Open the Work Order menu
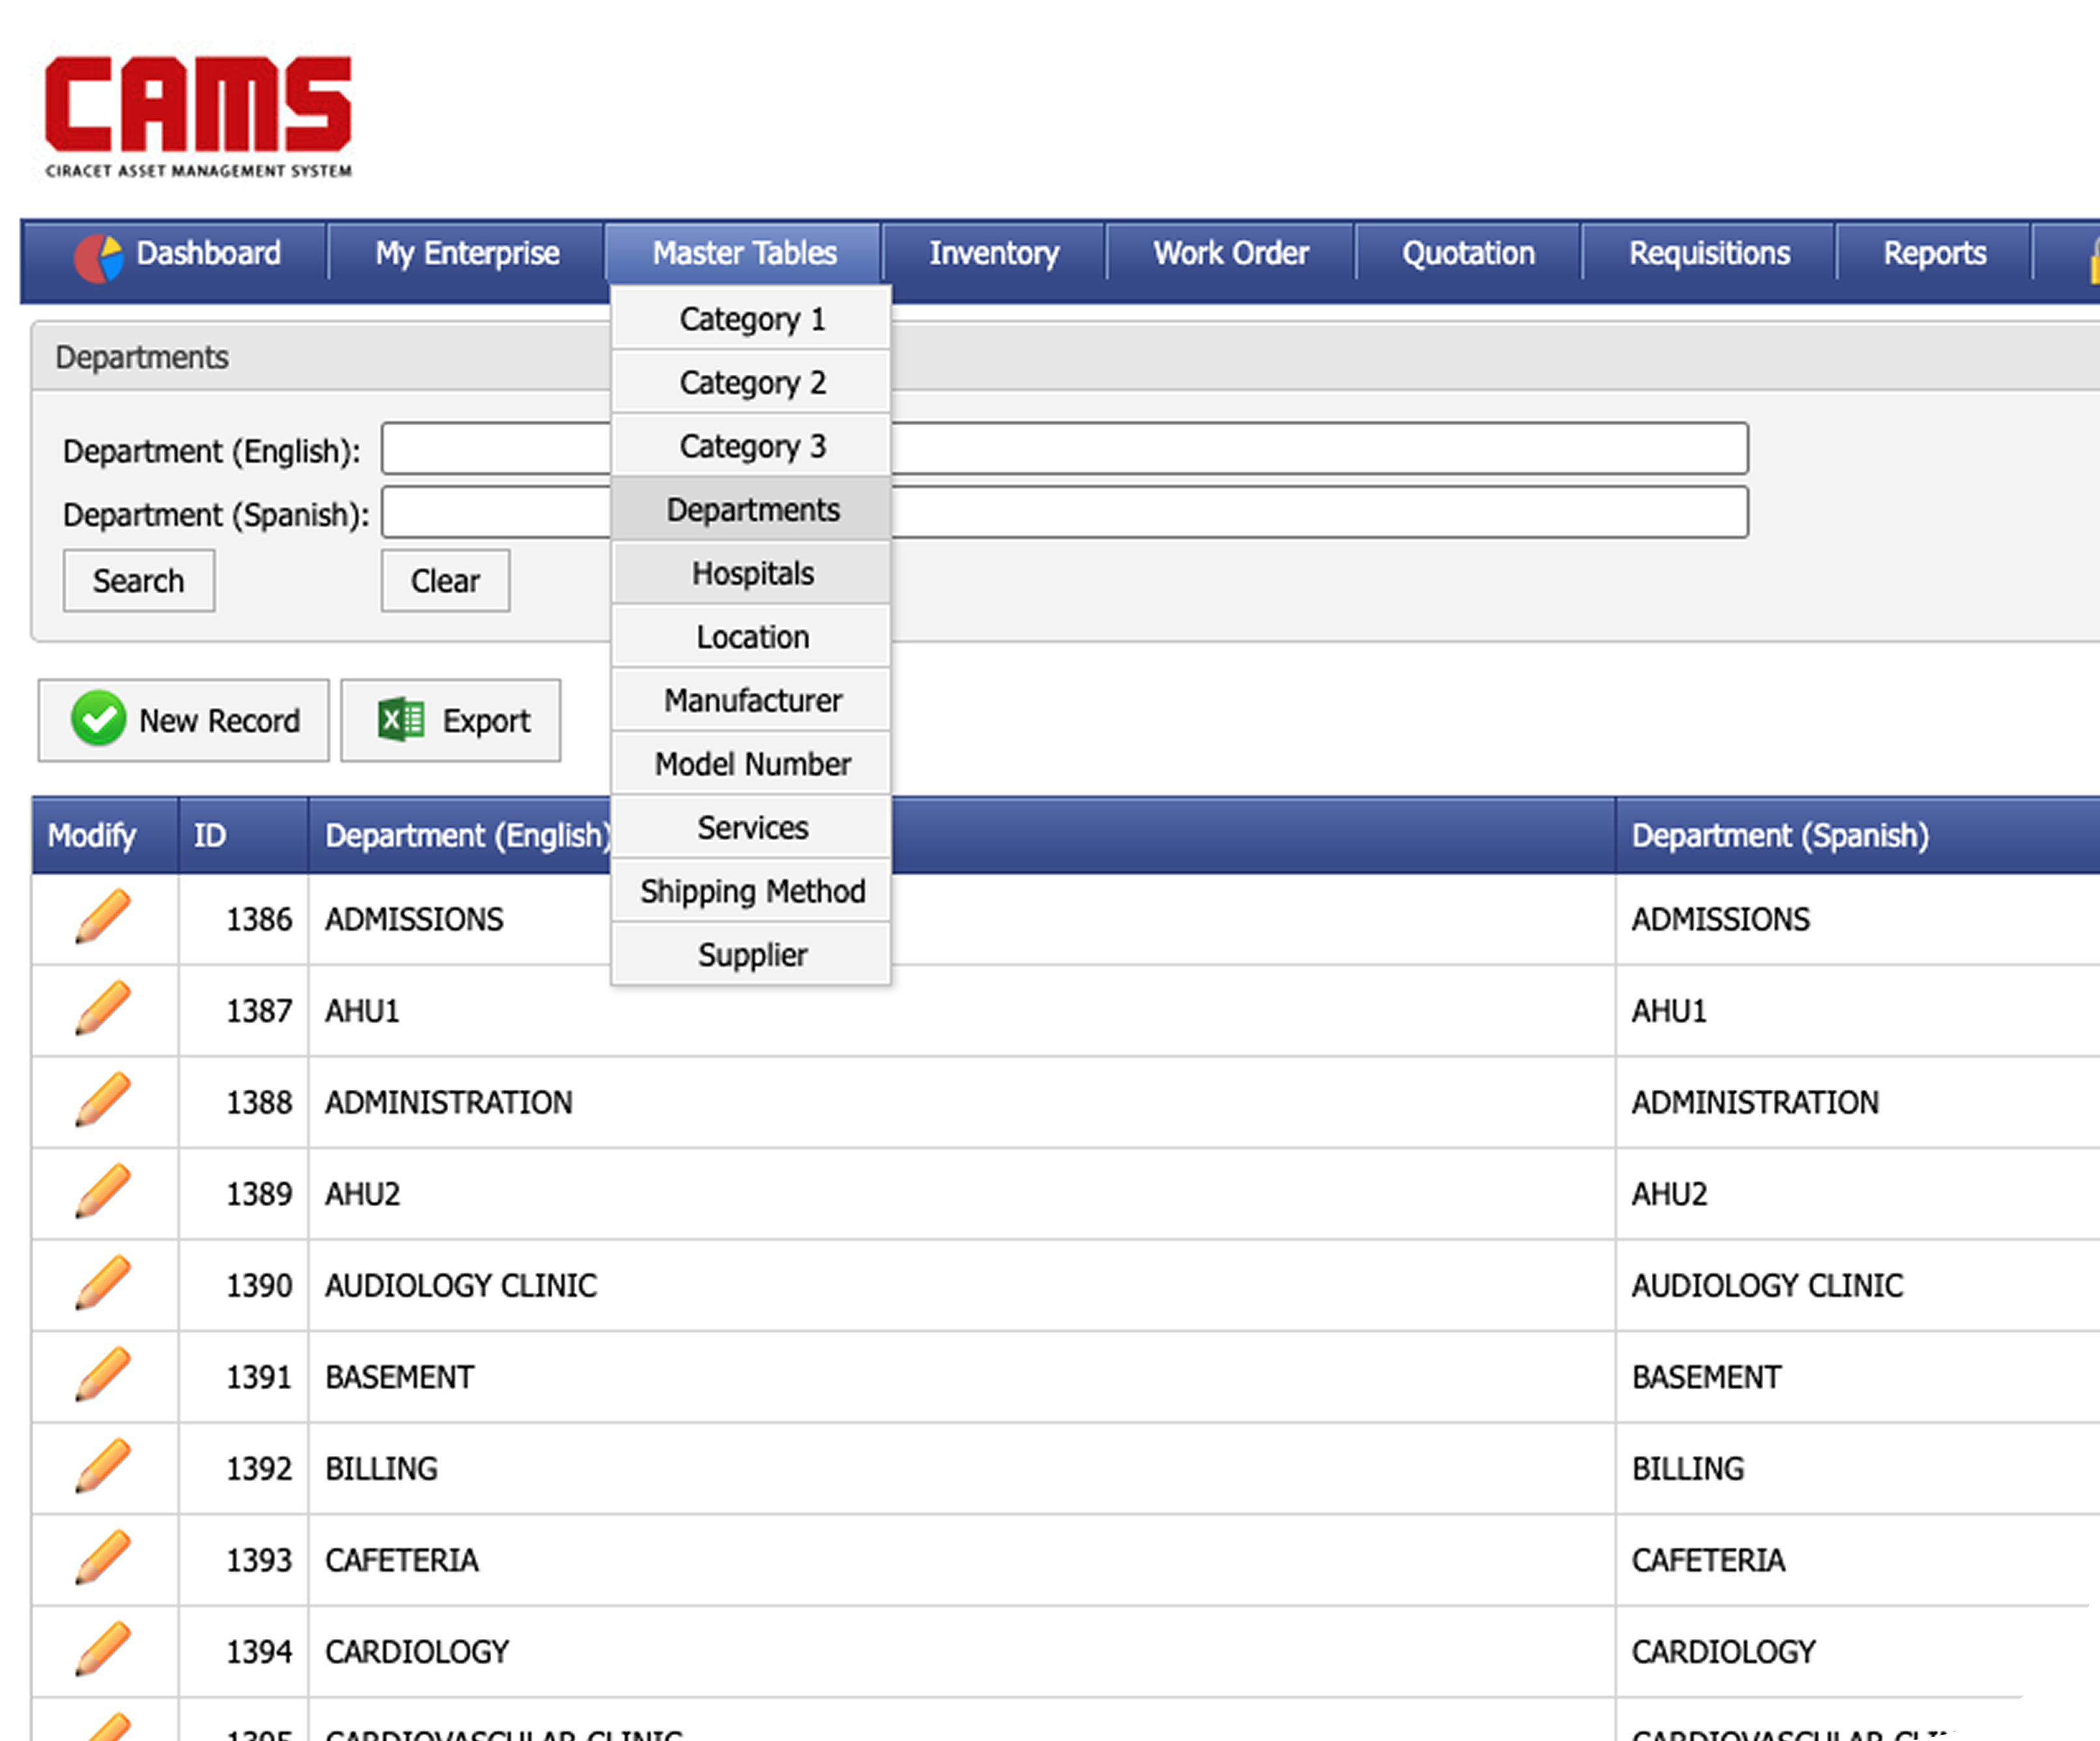This screenshot has width=2100, height=1741. pyautogui.click(x=1230, y=254)
